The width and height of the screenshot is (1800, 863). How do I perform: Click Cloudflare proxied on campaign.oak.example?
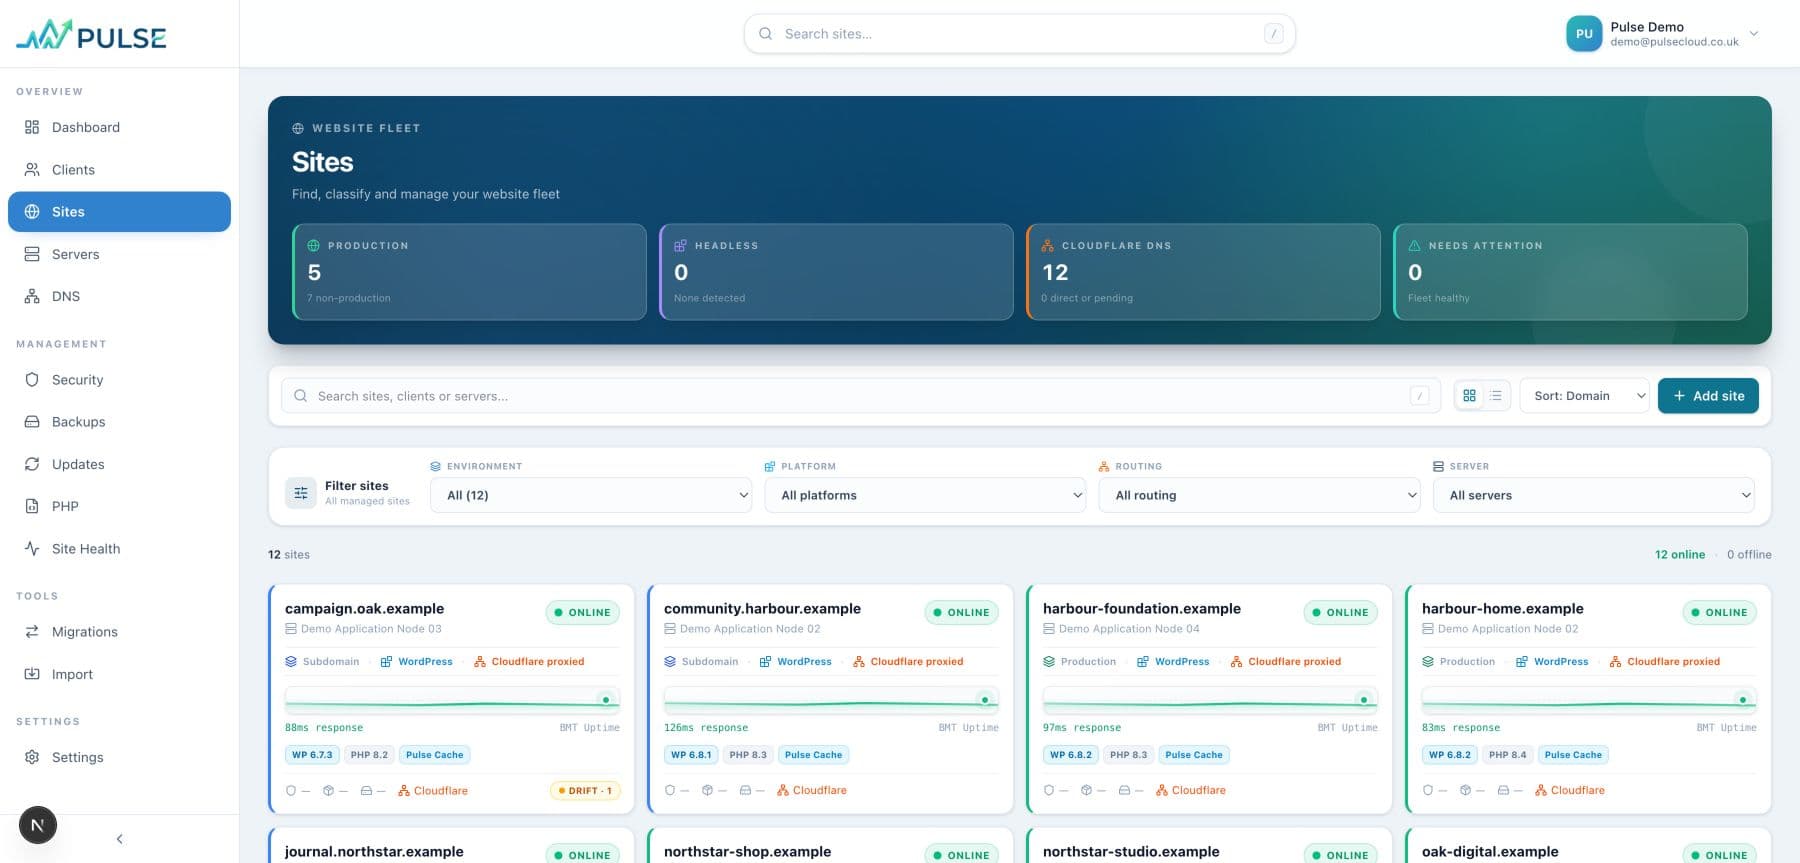[529, 662]
